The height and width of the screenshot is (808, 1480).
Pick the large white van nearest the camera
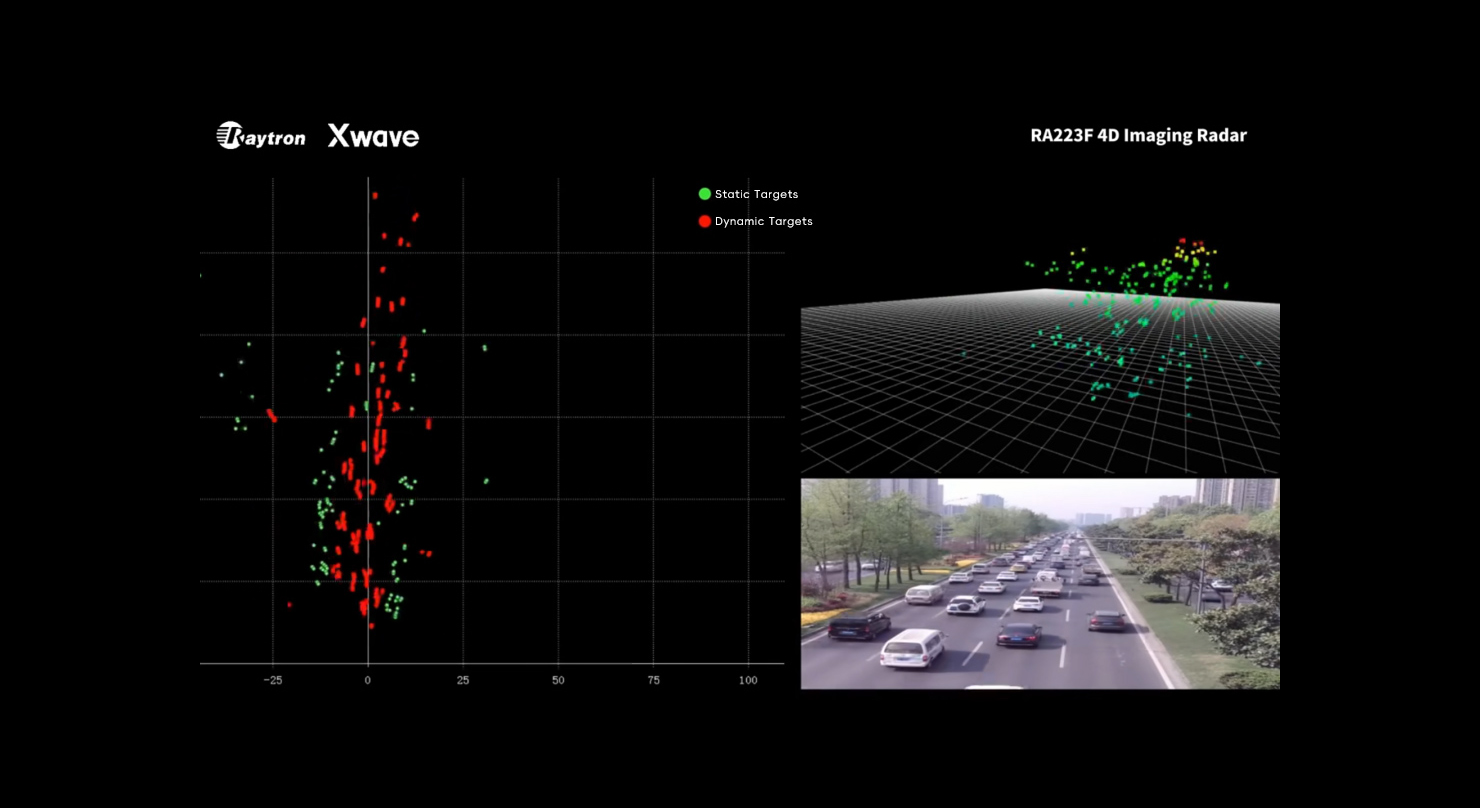pyautogui.click(x=912, y=648)
